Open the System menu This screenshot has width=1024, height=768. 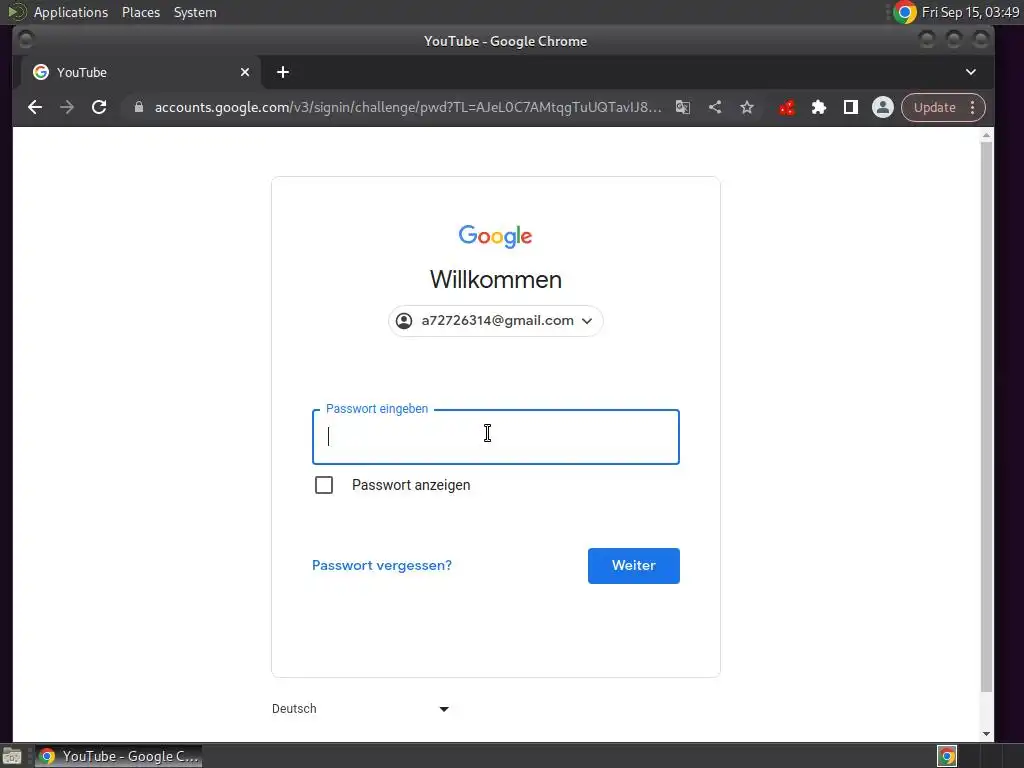point(195,12)
